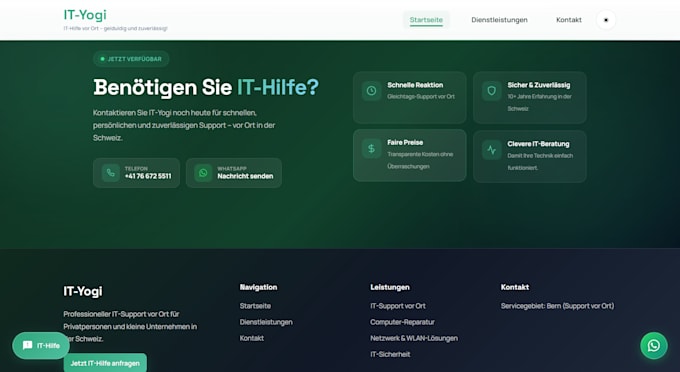The image size is (680, 372).
Task: Click the clock icon on Schnelle Reaktion card
Action: 371,91
